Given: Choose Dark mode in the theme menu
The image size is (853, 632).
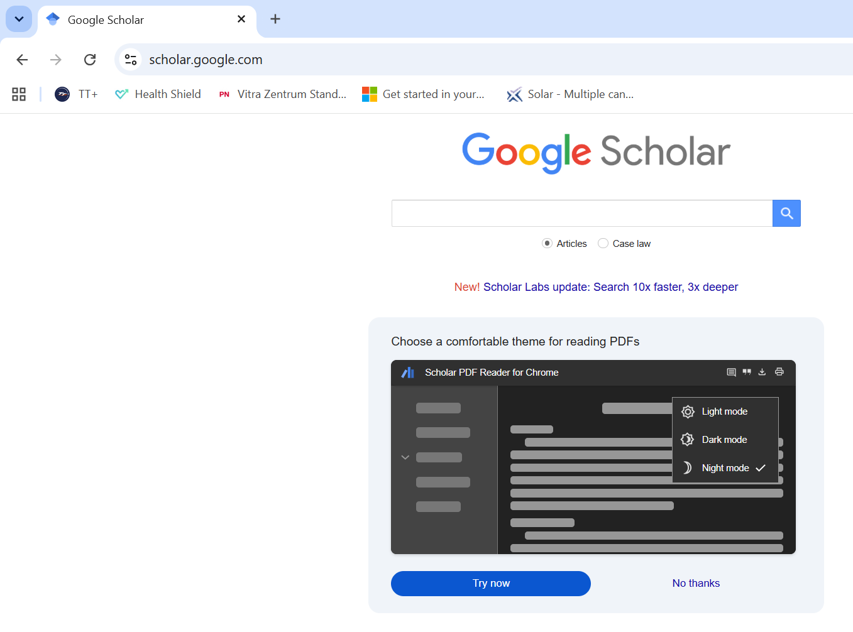Looking at the screenshot, I should click(x=725, y=439).
